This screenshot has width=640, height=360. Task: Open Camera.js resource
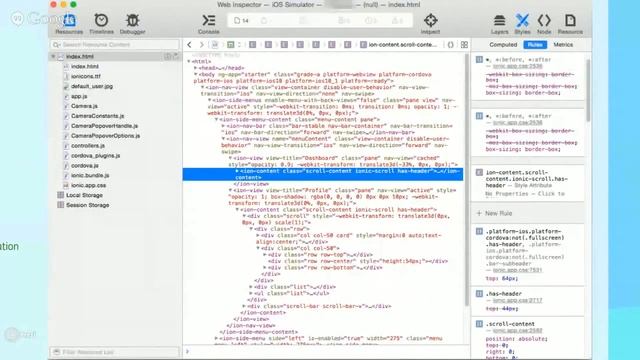84,106
